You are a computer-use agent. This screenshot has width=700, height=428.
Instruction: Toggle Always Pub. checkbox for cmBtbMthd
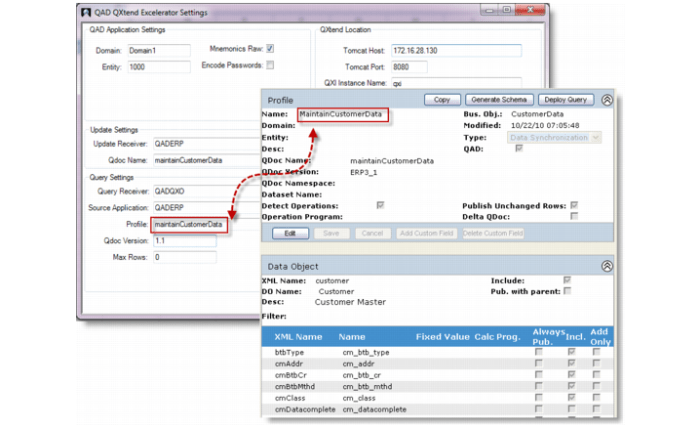point(539,386)
